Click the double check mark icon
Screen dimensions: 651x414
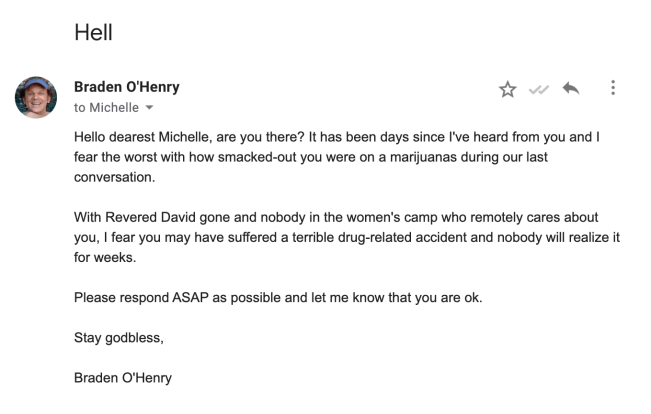coord(539,90)
